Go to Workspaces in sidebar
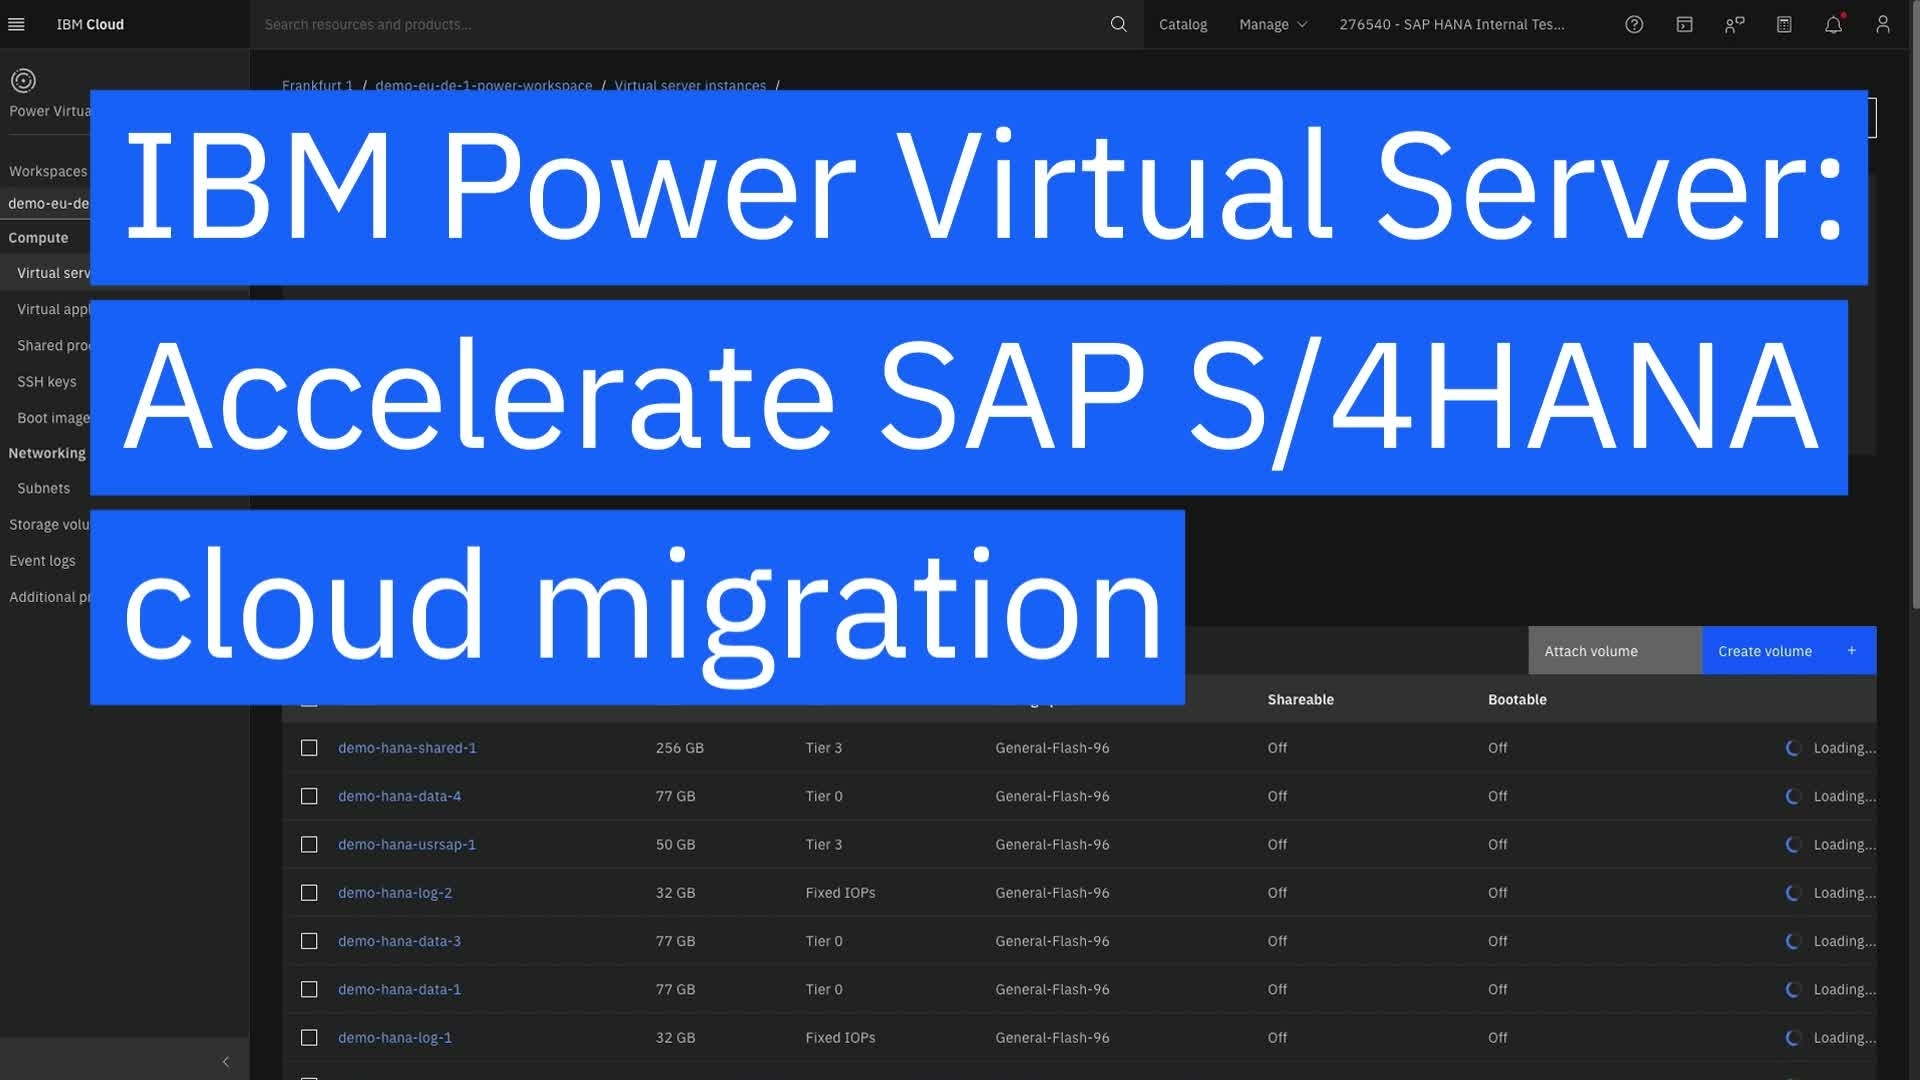1920x1080 pixels. 48,171
